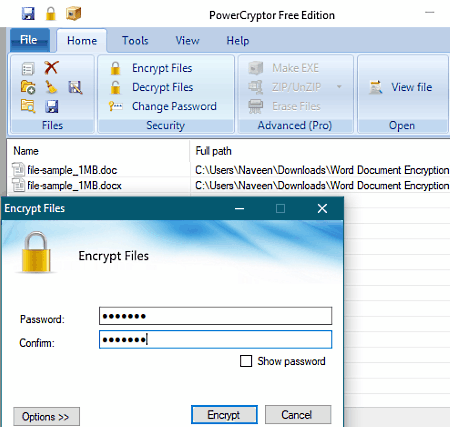This screenshot has width=450, height=427.
Task: Focus the Password input field
Action: point(215,316)
